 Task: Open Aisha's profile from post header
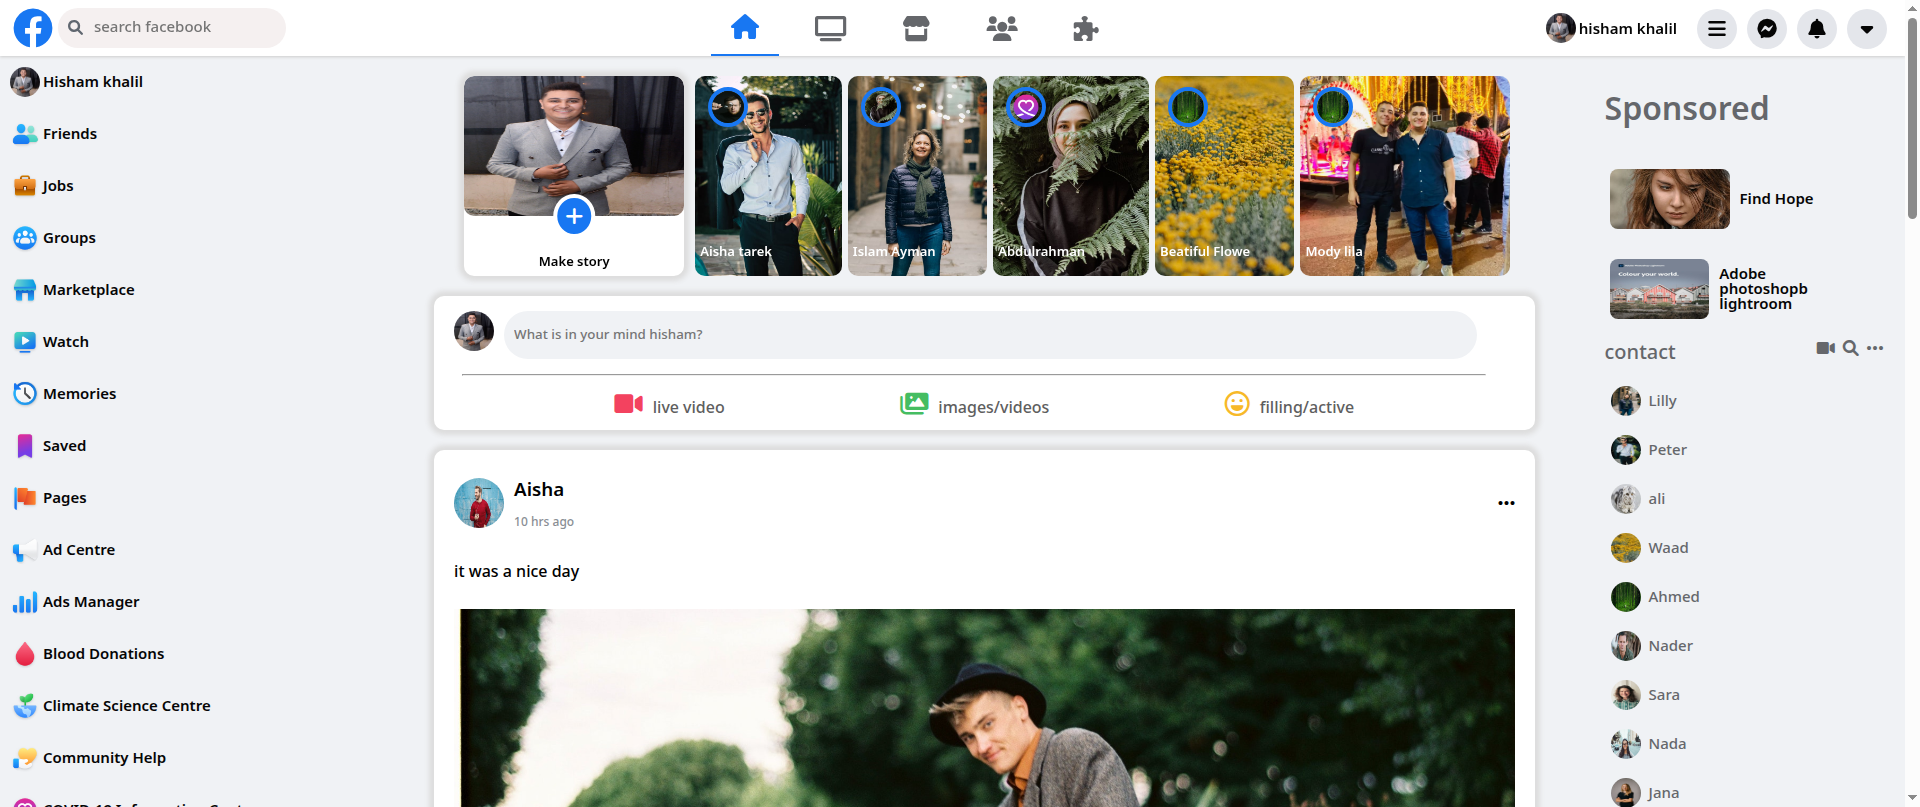click(539, 490)
